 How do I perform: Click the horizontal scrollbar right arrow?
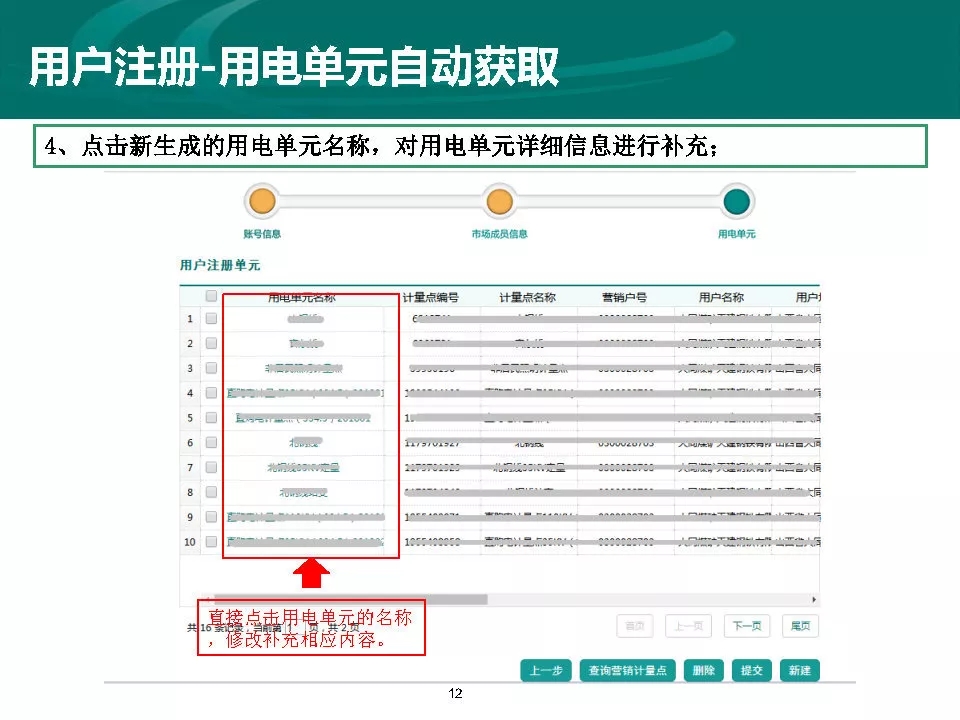(x=814, y=599)
